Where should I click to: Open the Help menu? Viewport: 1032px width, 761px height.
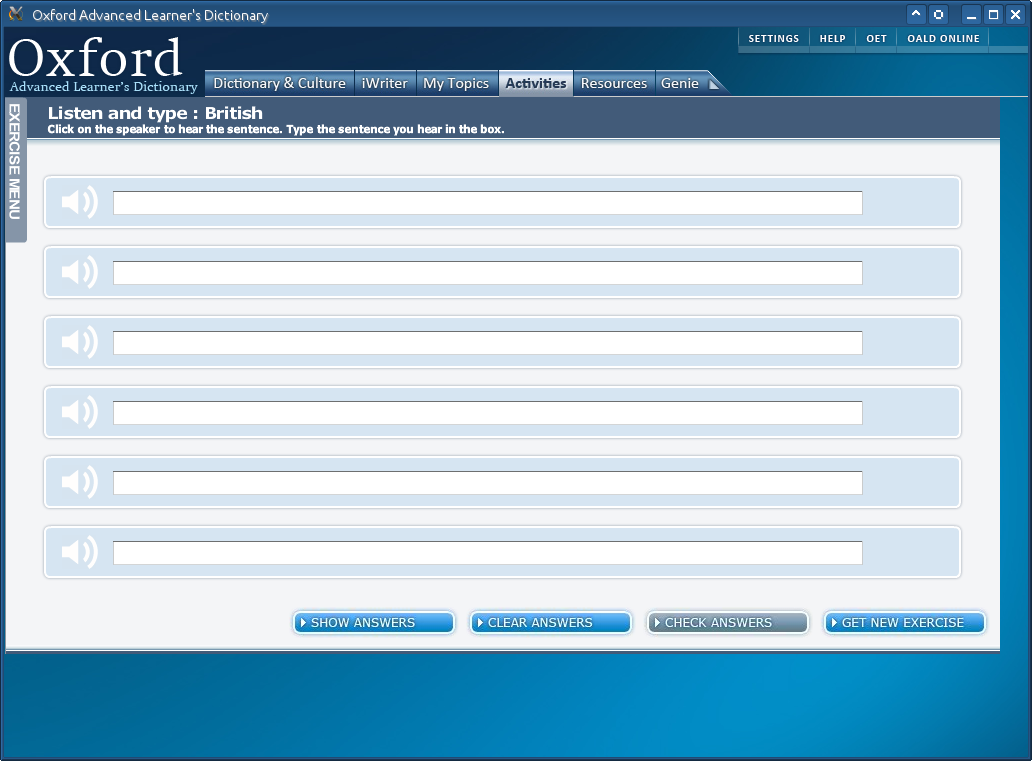(x=833, y=39)
